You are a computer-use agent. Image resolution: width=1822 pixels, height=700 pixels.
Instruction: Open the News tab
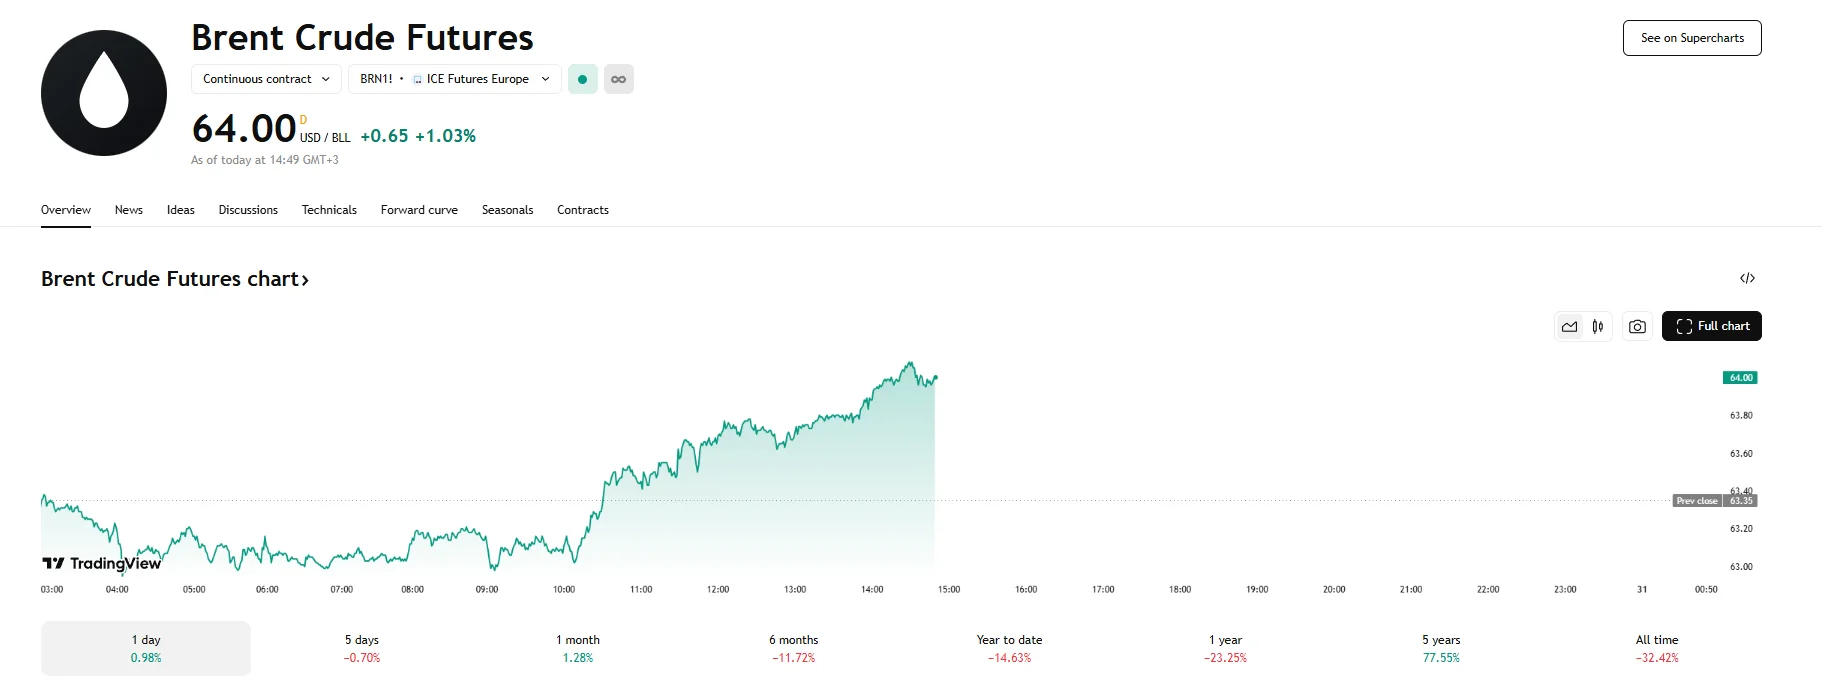pyautogui.click(x=129, y=210)
